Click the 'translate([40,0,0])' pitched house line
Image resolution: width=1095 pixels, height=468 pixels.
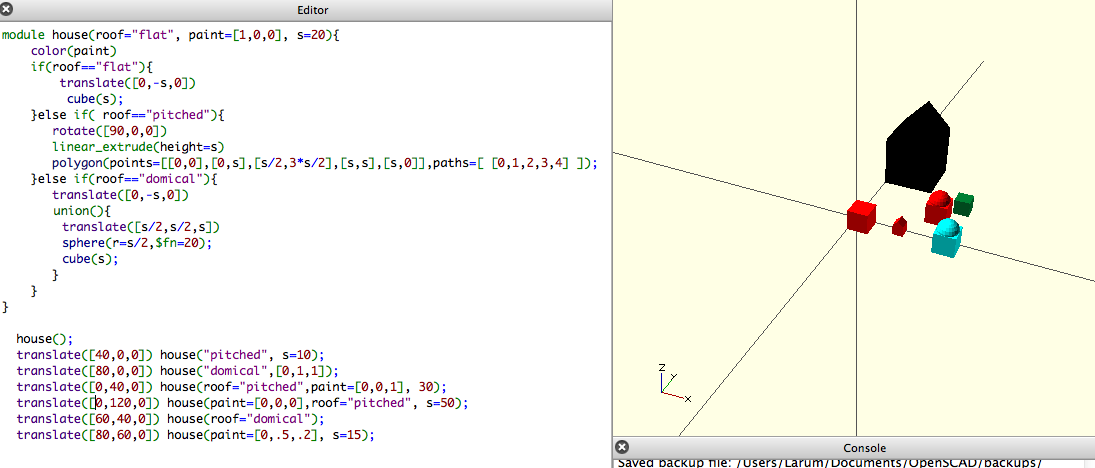(x=171, y=356)
